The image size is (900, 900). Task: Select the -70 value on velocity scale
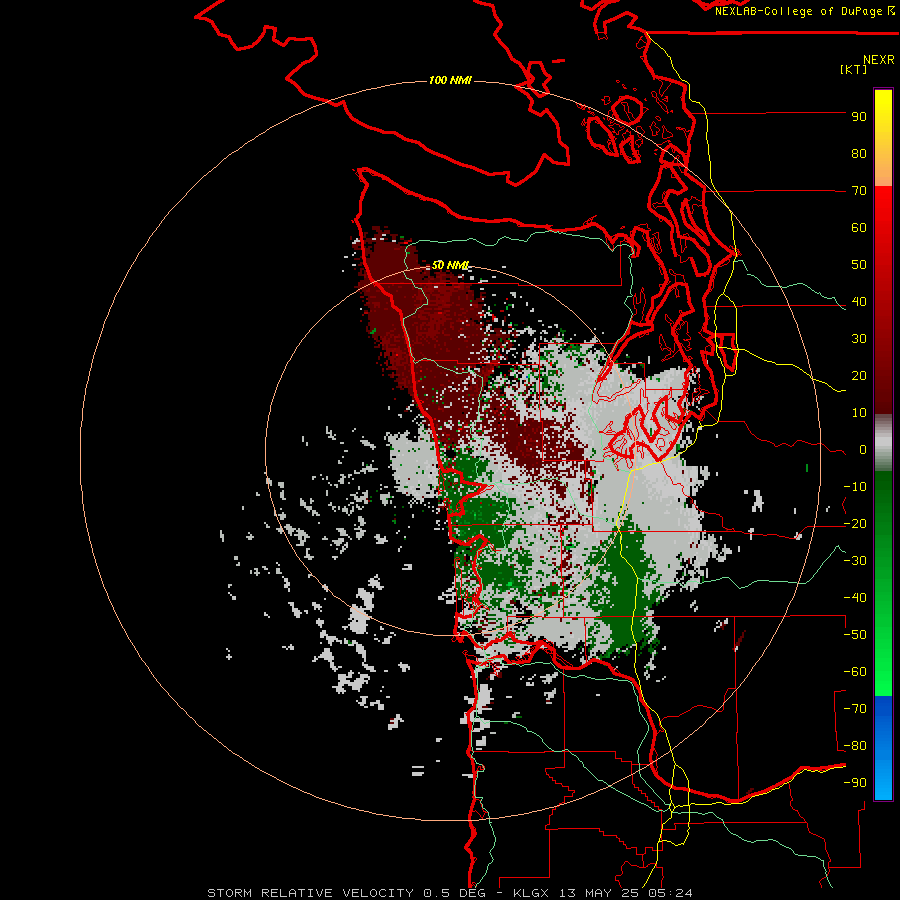click(855, 709)
